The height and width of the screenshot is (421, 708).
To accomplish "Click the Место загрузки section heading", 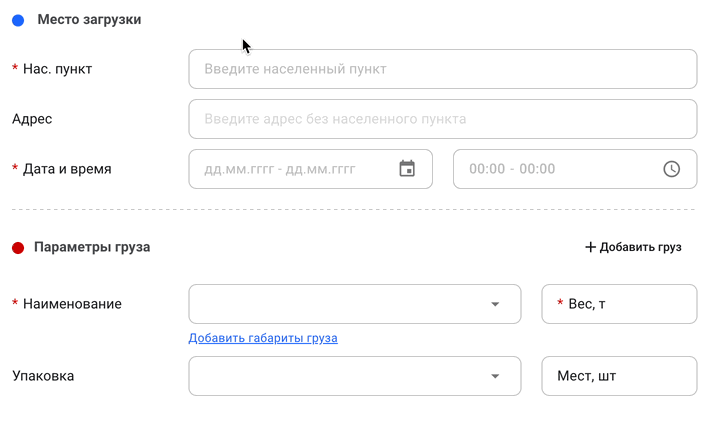I will pyautogui.click(x=89, y=20).
